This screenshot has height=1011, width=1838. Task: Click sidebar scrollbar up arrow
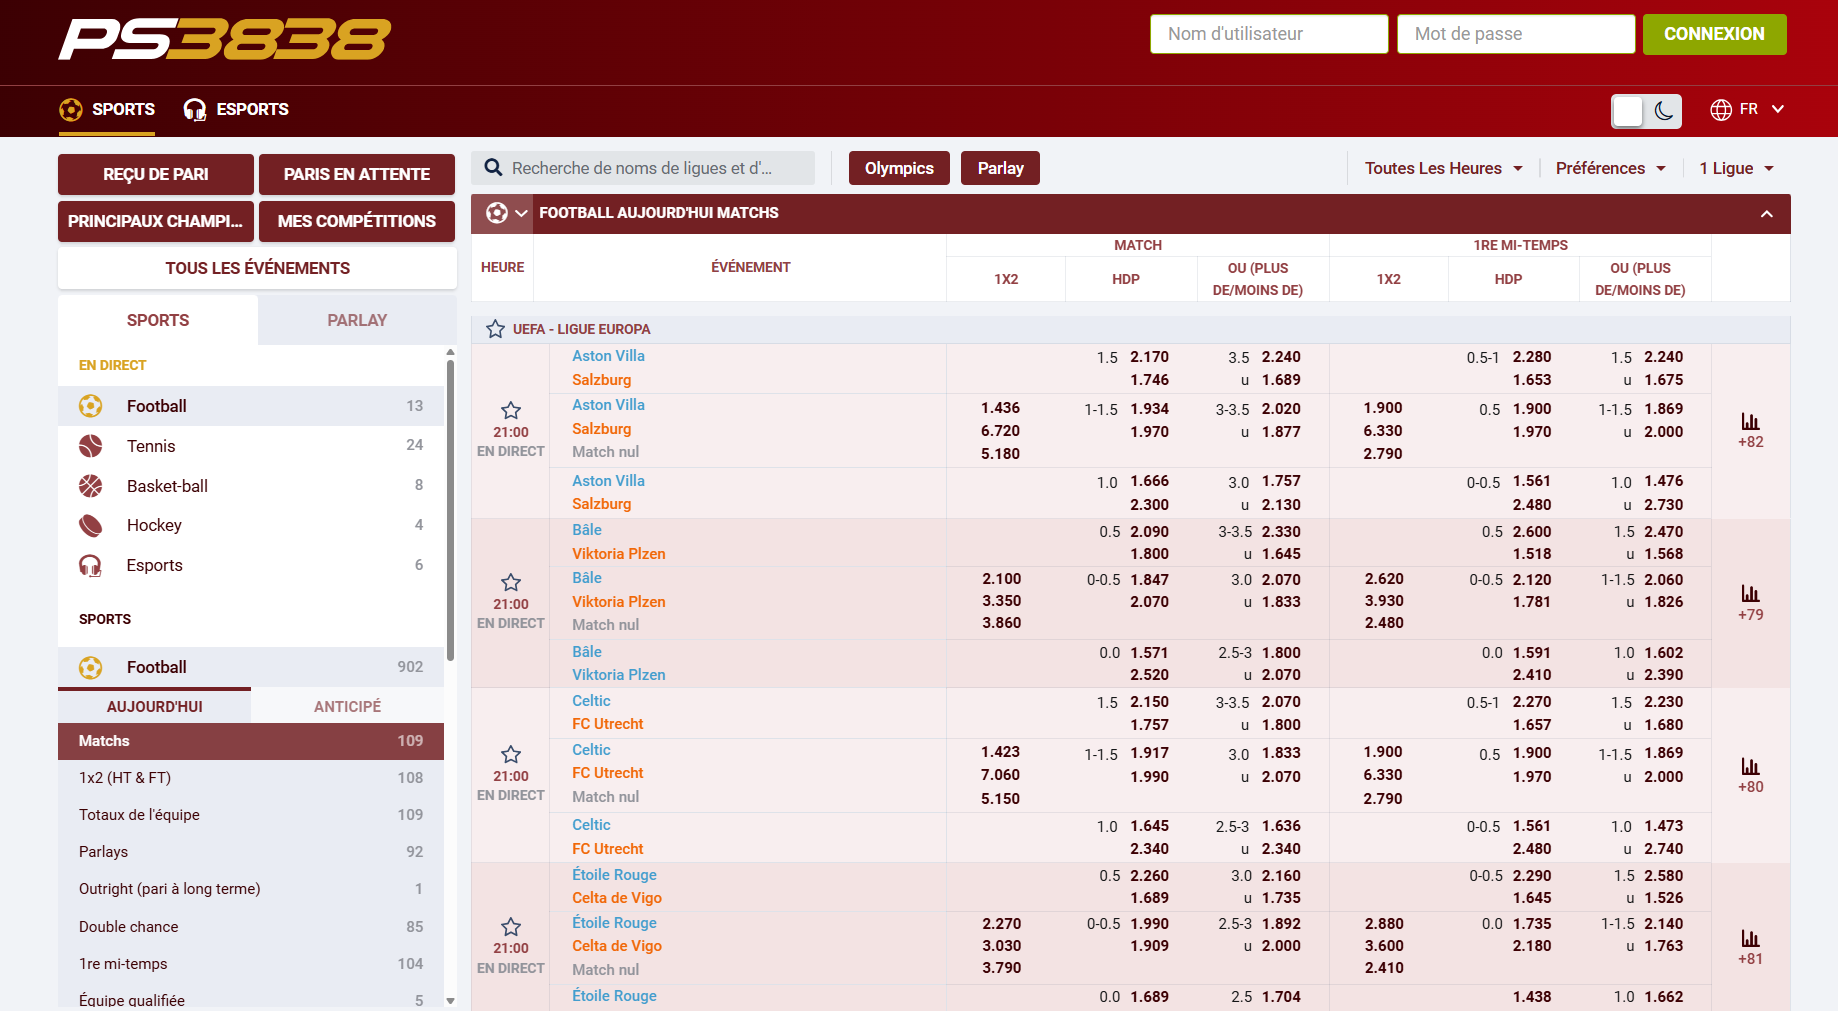pos(450,352)
